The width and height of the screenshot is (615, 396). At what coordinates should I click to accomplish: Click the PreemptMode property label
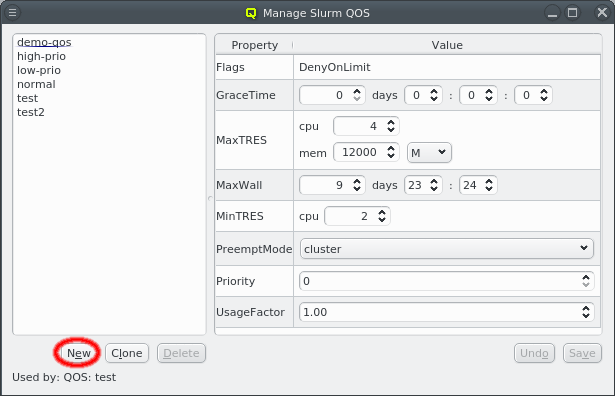(x=254, y=249)
